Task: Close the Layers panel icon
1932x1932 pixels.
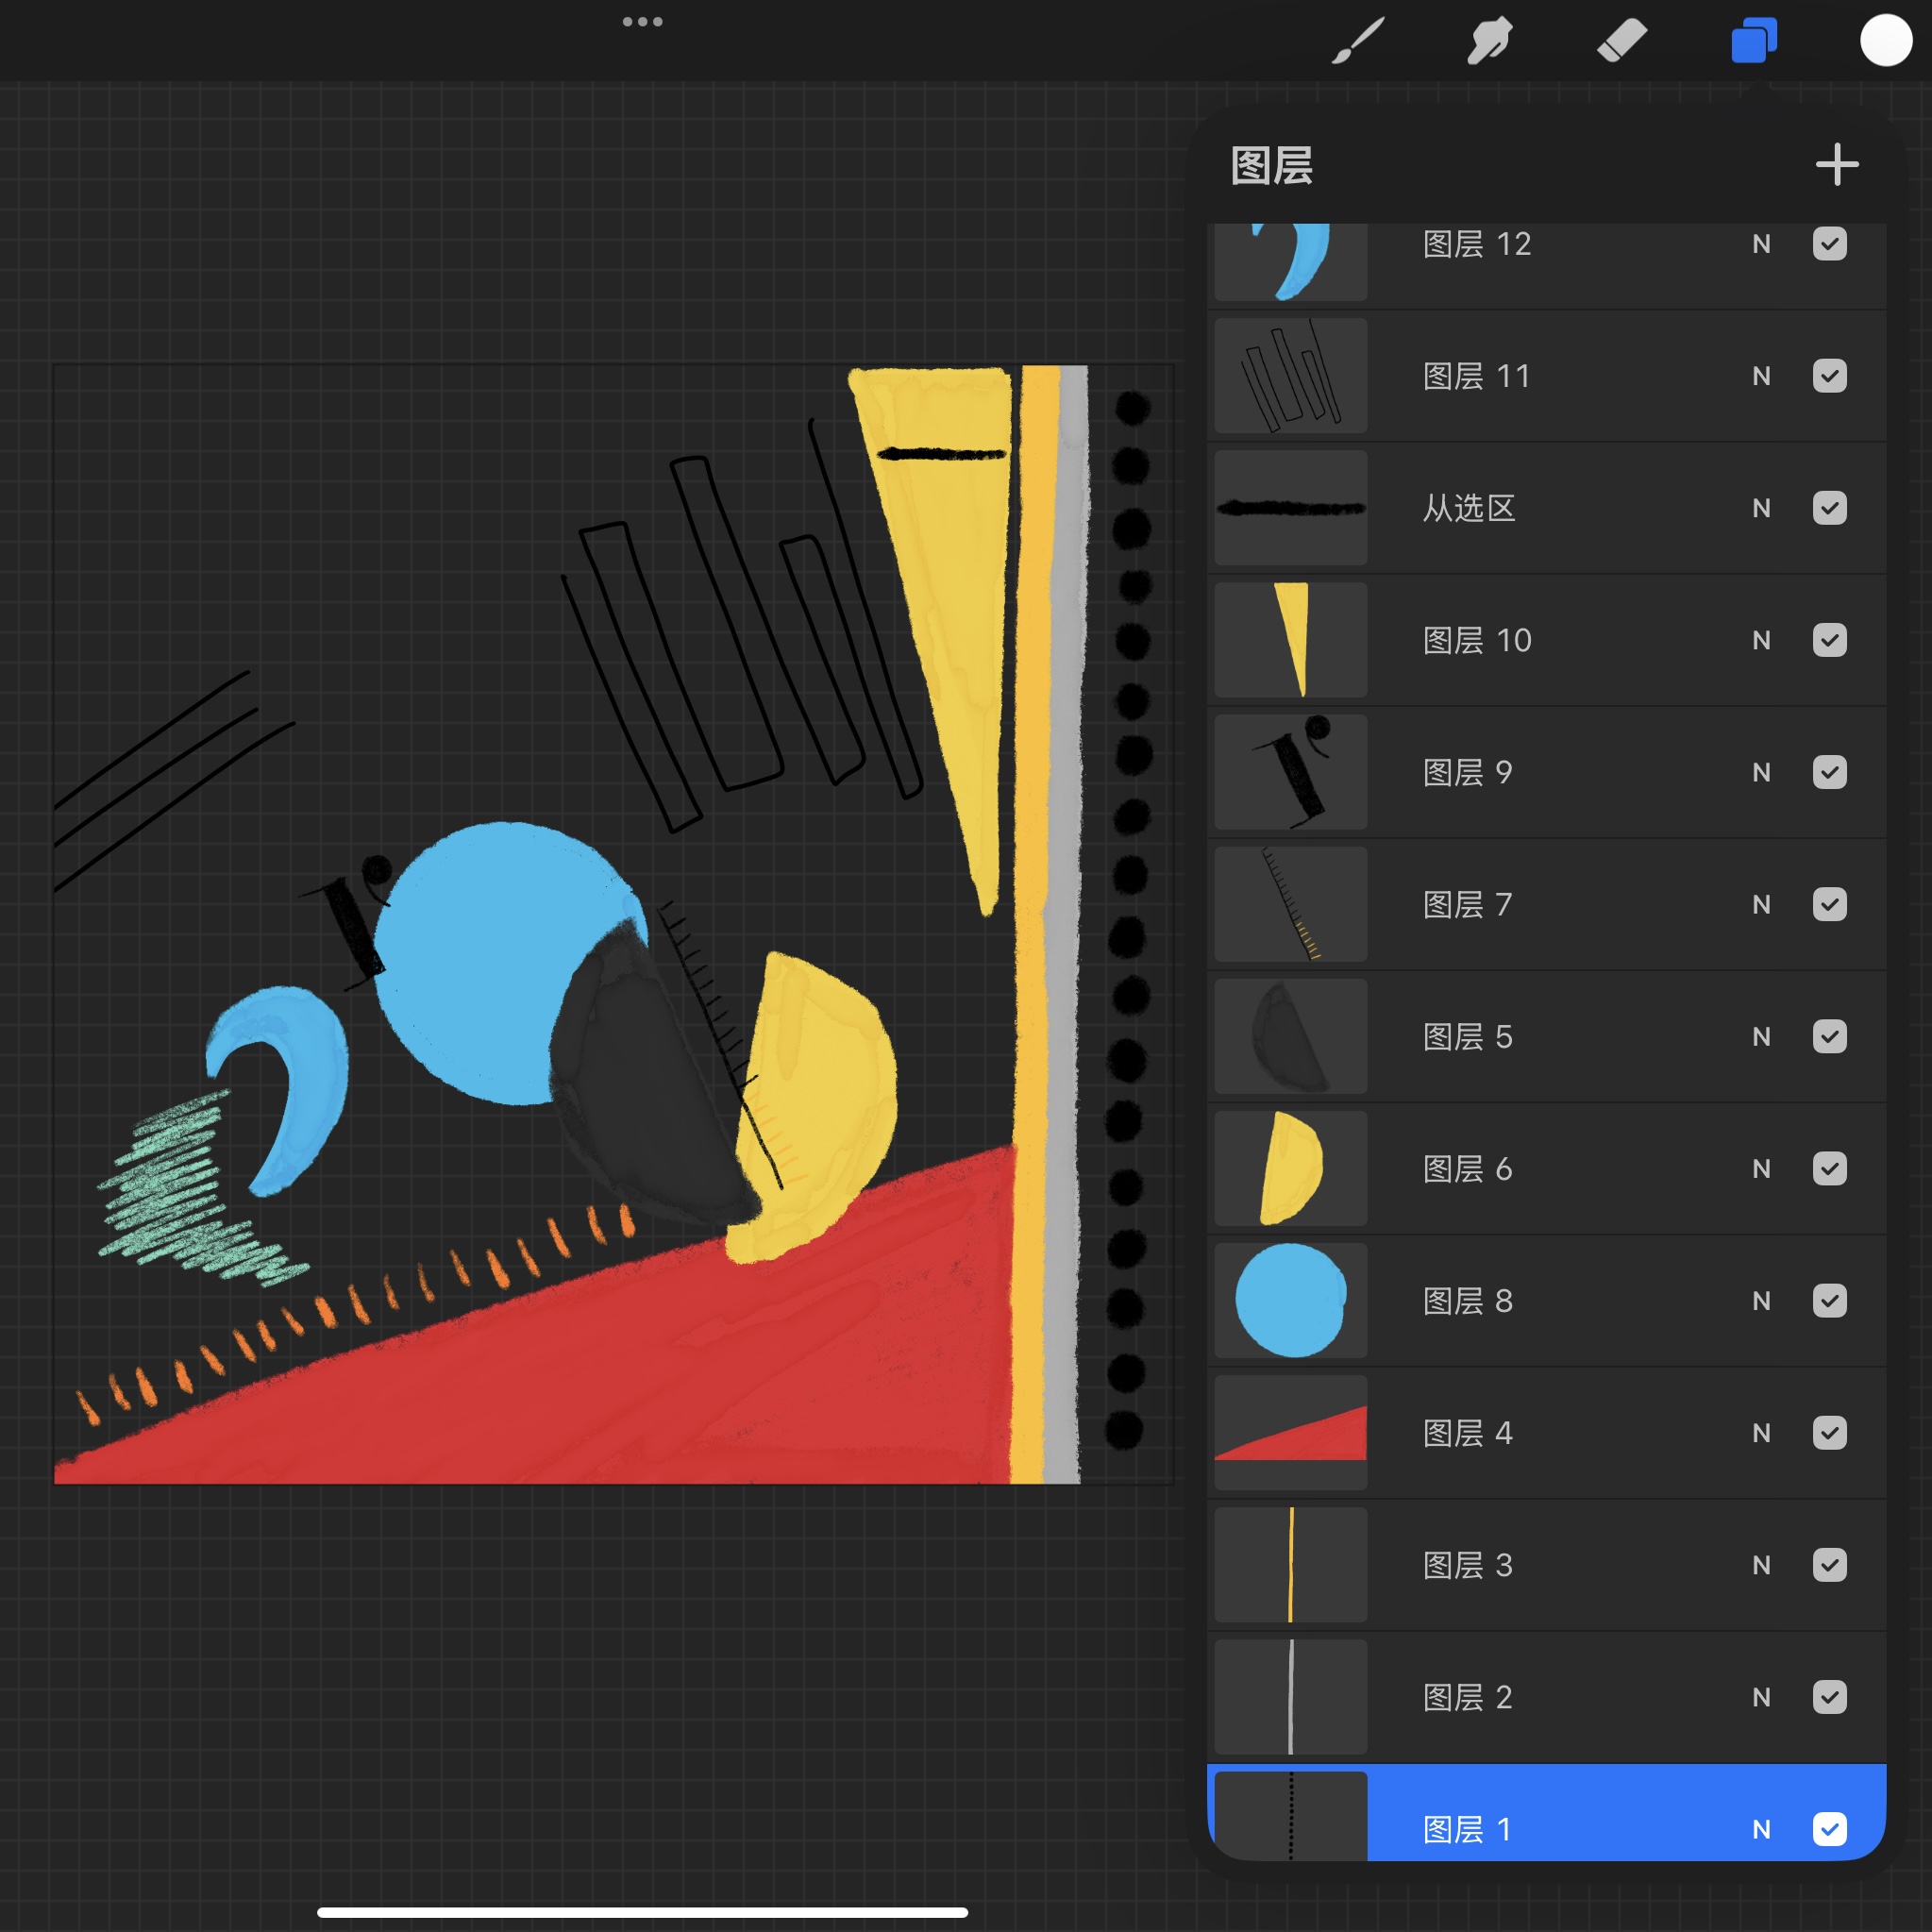Action: pos(1754,42)
